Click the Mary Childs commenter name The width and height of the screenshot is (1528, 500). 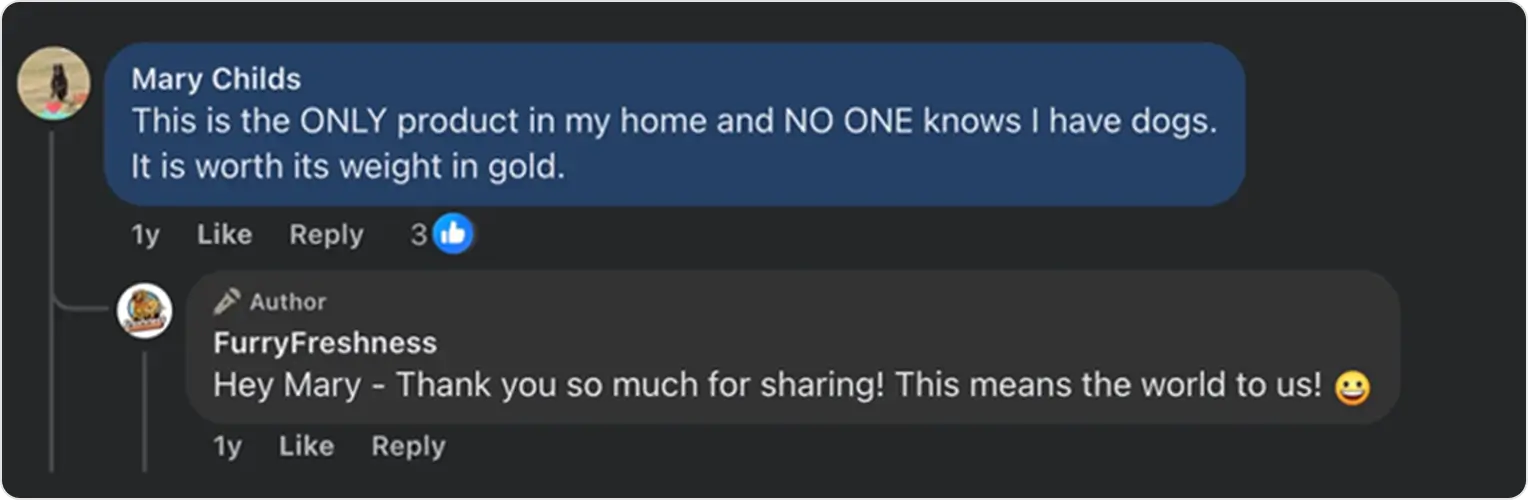[216, 79]
